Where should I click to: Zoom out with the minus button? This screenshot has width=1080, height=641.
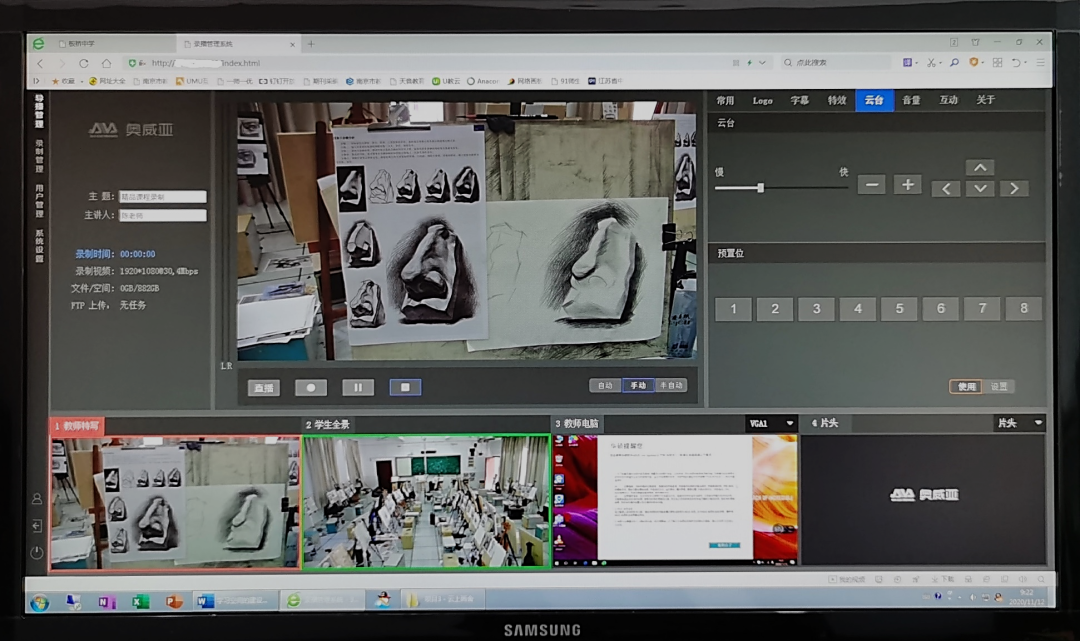click(x=871, y=185)
